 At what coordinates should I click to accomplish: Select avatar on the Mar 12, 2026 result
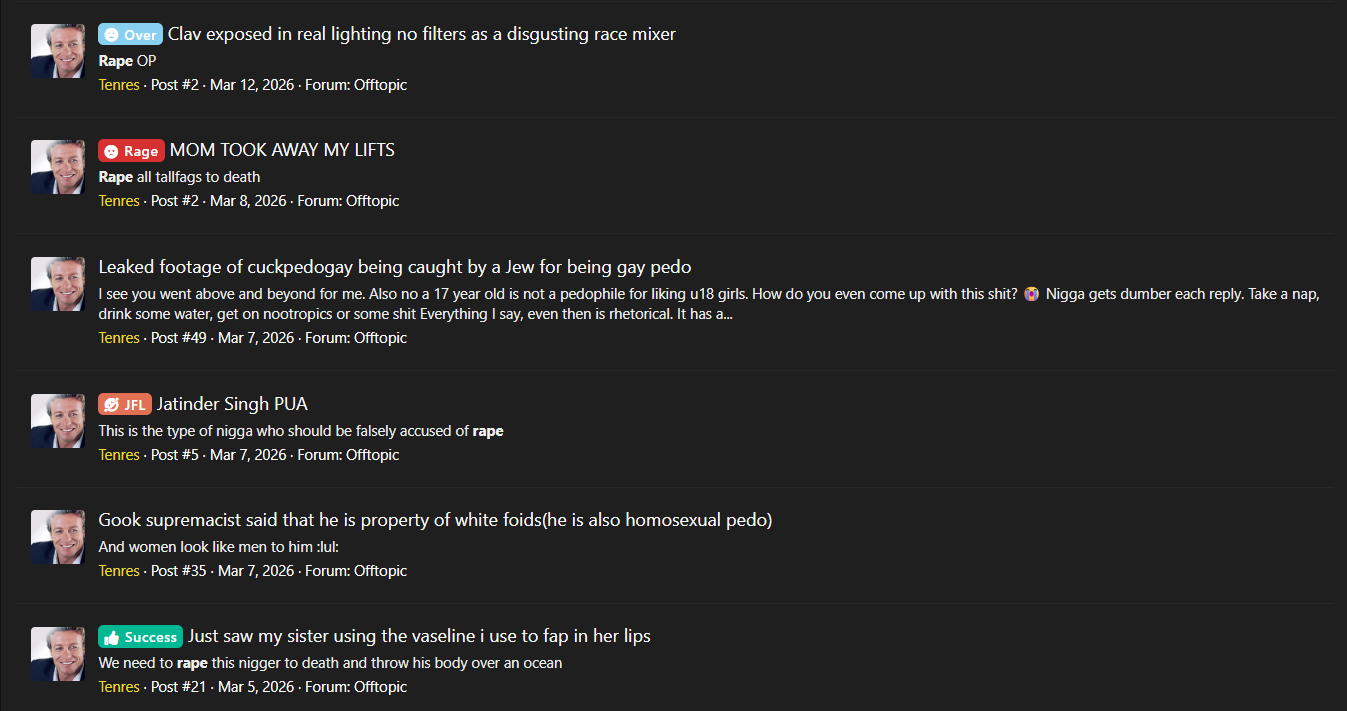pyautogui.click(x=58, y=51)
